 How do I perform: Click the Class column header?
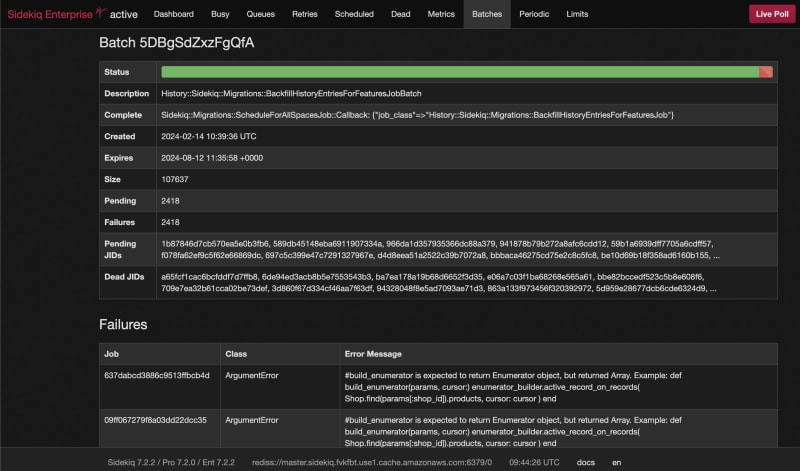point(236,354)
